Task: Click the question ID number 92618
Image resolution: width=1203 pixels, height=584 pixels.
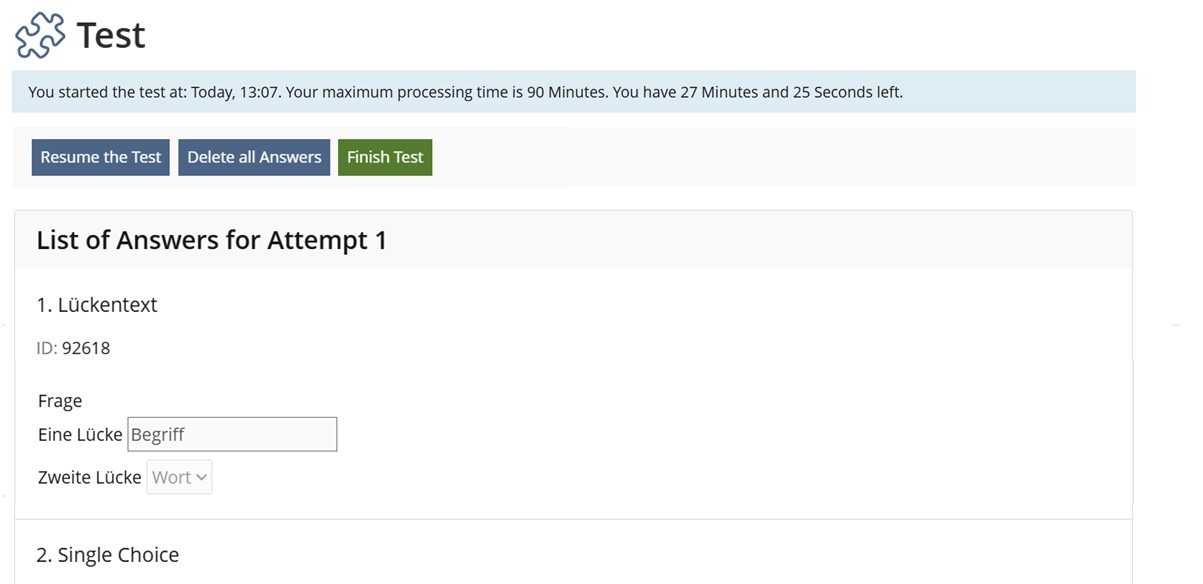Action: click(x=86, y=348)
